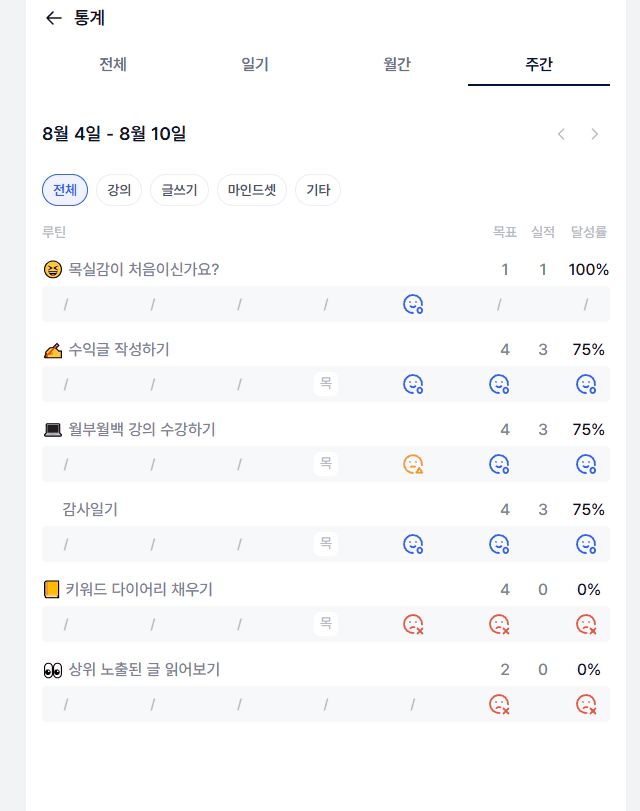Filter routines by 글쓰기 category
The width and height of the screenshot is (640, 811).
click(x=180, y=190)
